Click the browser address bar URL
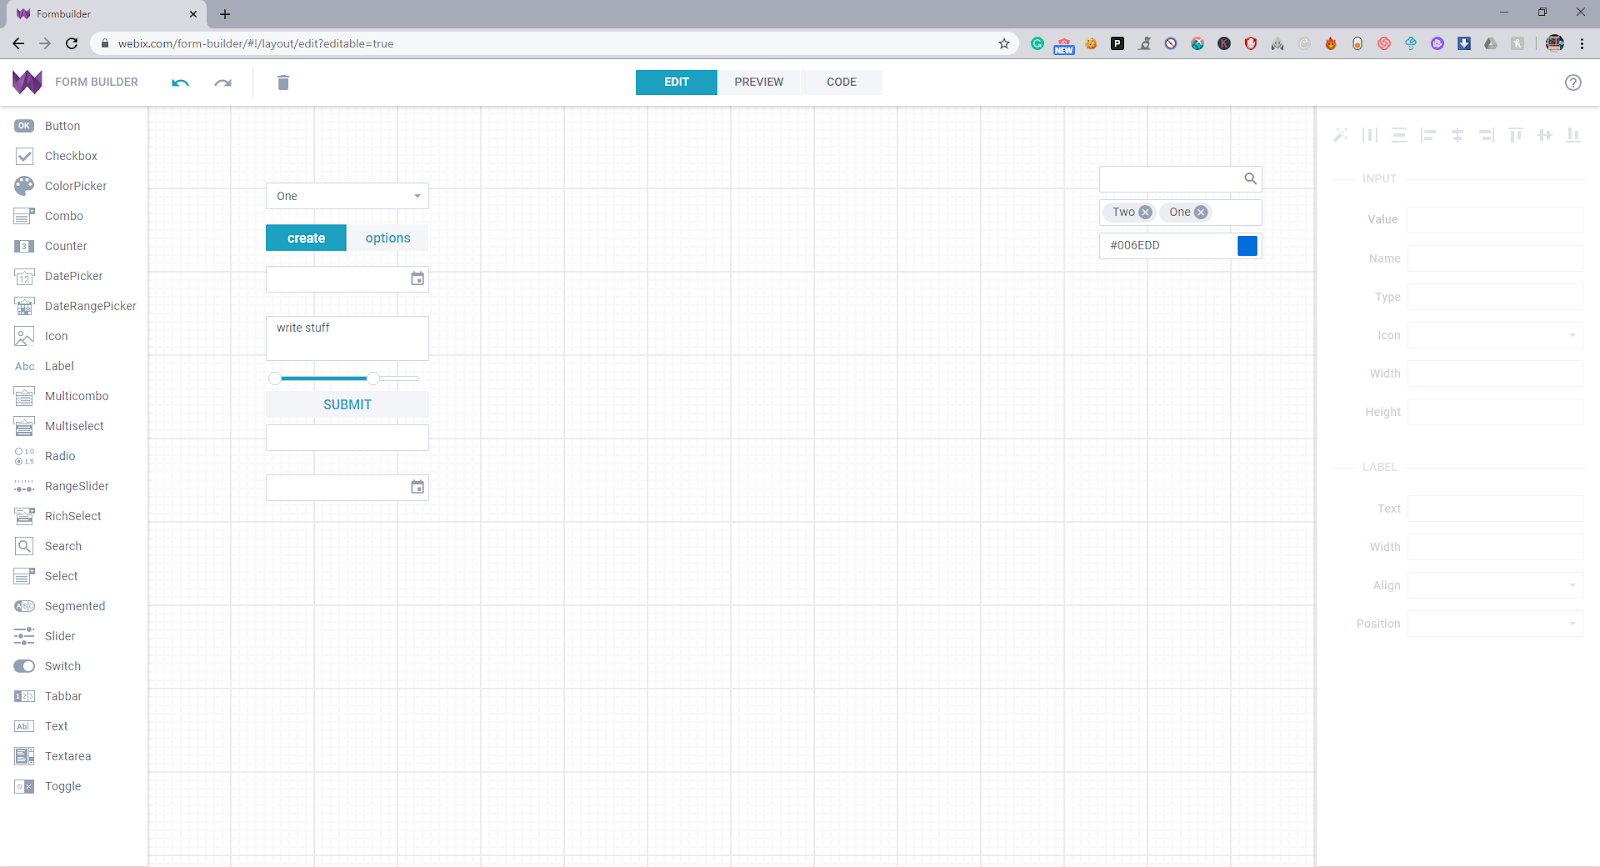 [x=256, y=44]
